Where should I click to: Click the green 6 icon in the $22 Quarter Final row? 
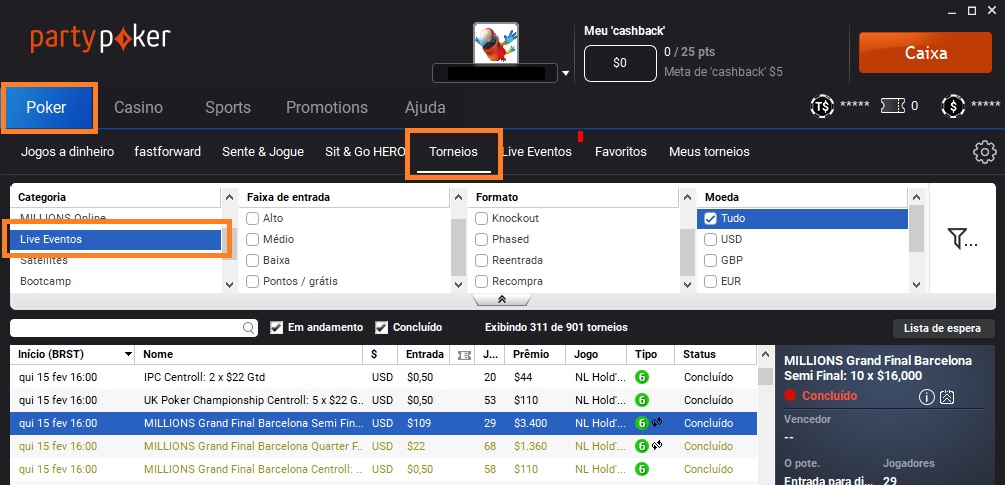pos(641,446)
